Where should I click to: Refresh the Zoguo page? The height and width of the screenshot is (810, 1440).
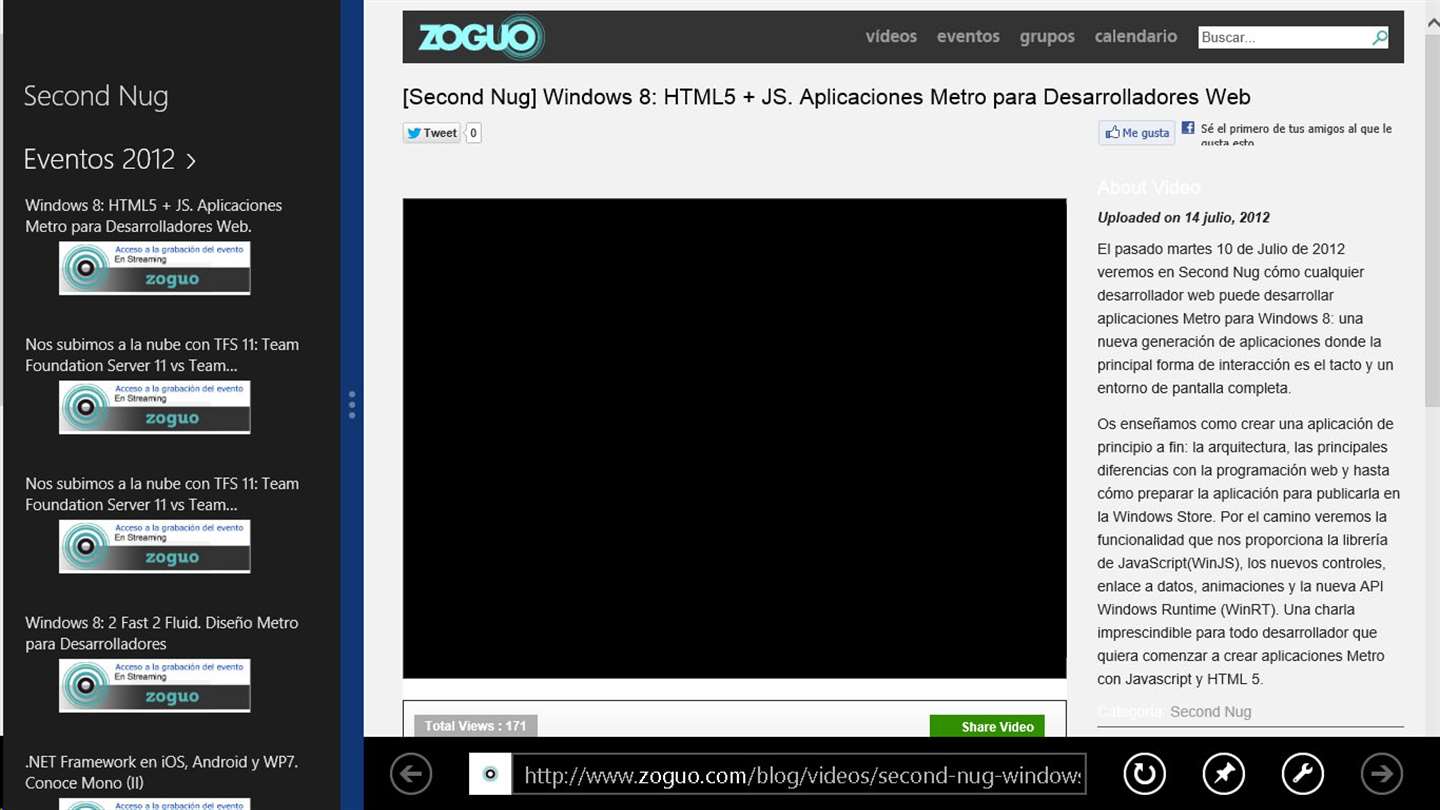tap(1144, 774)
